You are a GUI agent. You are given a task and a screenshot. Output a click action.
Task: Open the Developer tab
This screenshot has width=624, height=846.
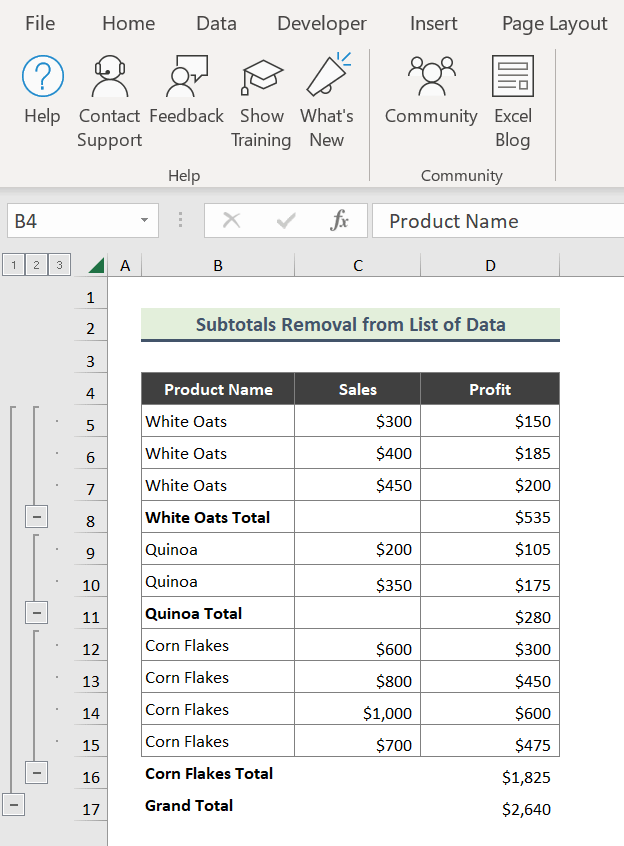click(322, 23)
